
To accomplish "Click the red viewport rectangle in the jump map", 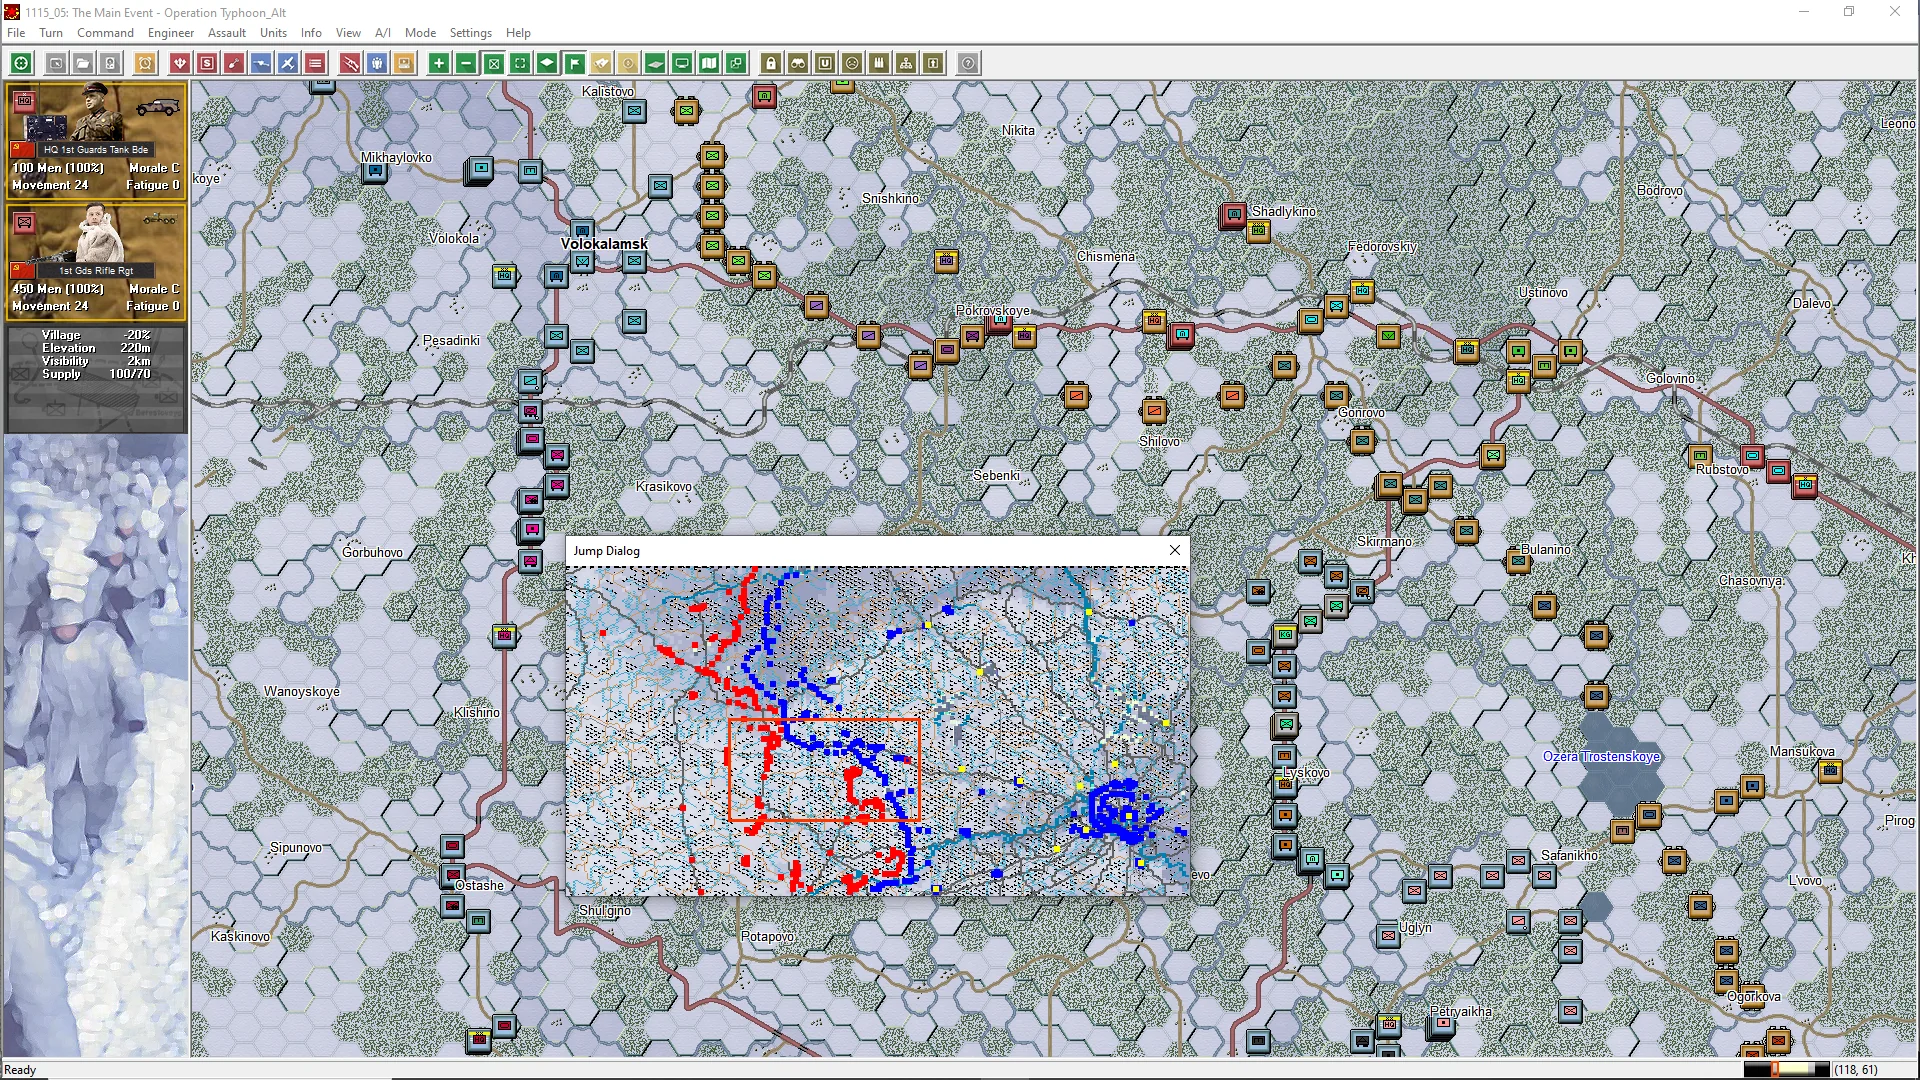I will click(x=824, y=769).
